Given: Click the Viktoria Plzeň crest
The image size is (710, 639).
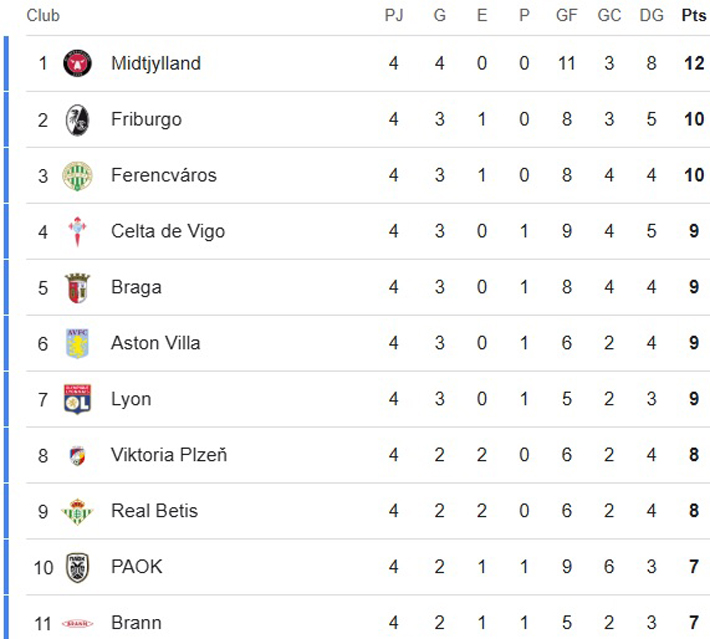Looking at the screenshot, I should coord(77,456).
